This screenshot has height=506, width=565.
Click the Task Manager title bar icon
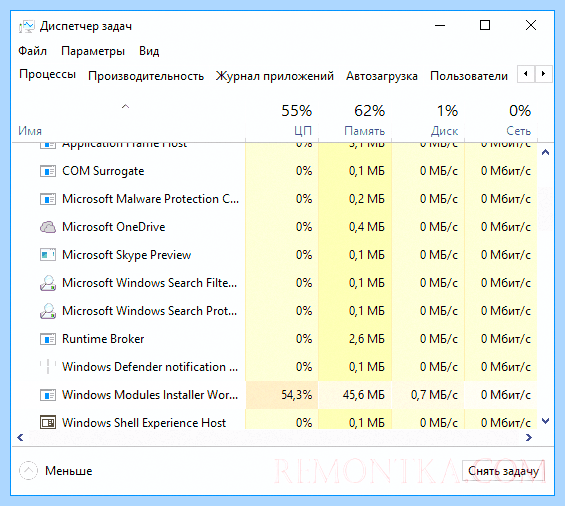(x=27, y=26)
